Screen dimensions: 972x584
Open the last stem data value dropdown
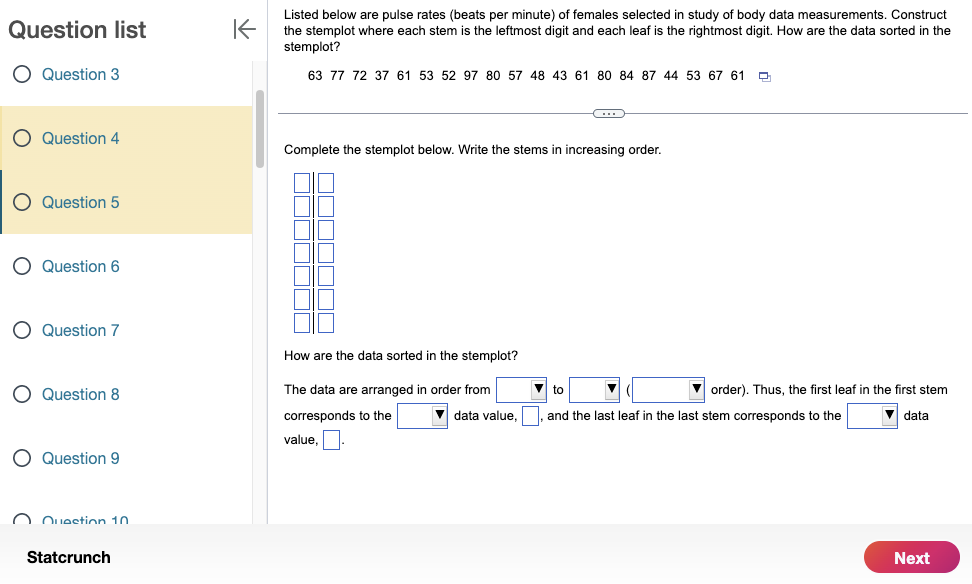click(x=872, y=414)
